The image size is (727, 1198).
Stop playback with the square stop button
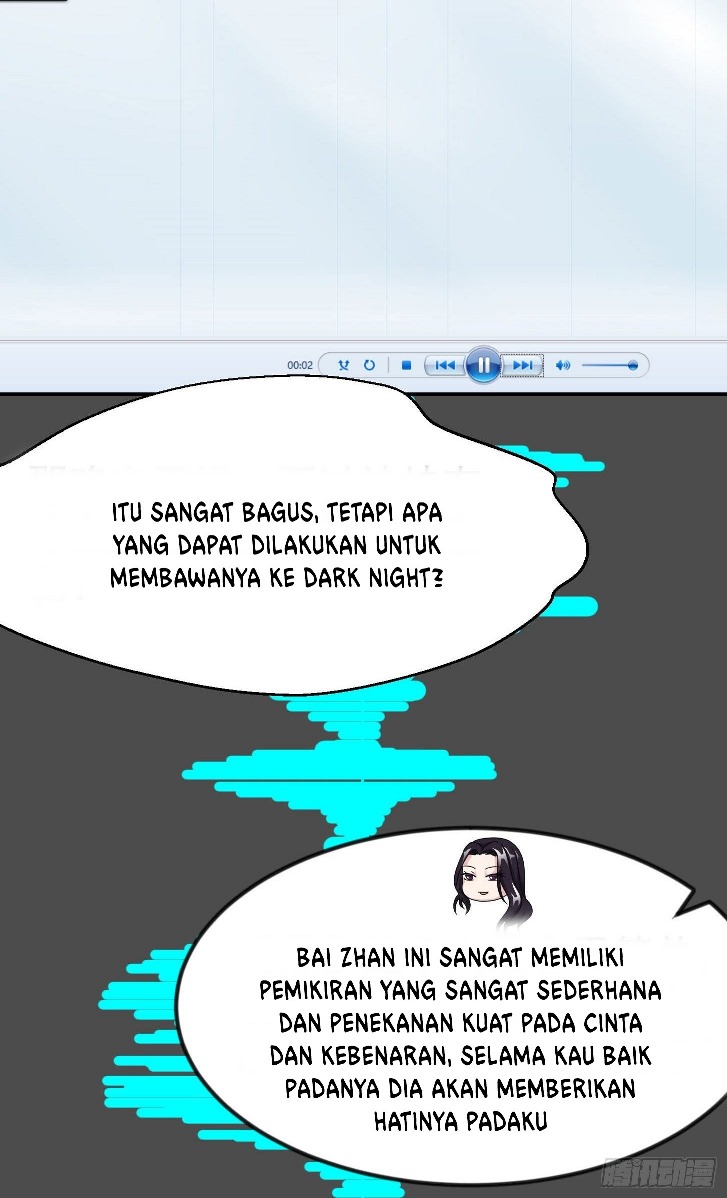(406, 366)
